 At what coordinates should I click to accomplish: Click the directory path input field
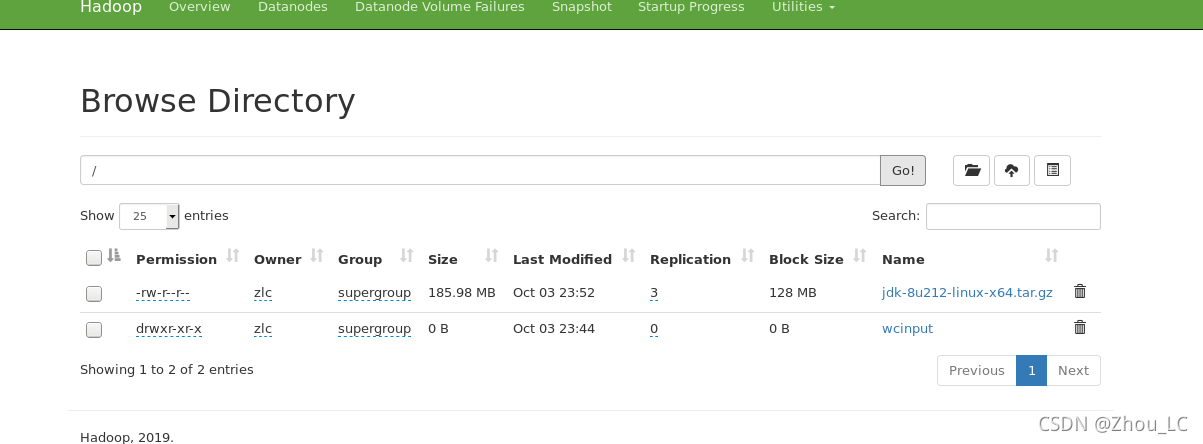pos(480,170)
